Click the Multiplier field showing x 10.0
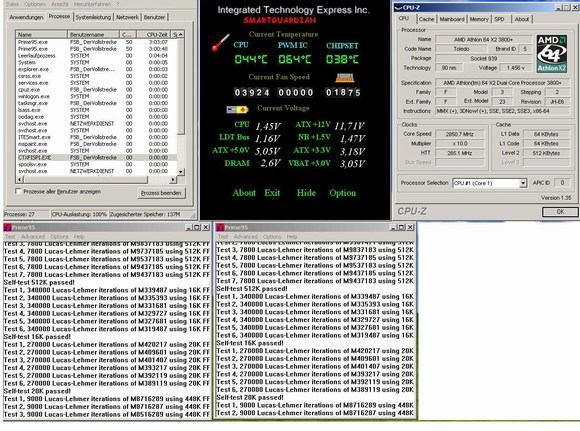 tap(459, 144)
